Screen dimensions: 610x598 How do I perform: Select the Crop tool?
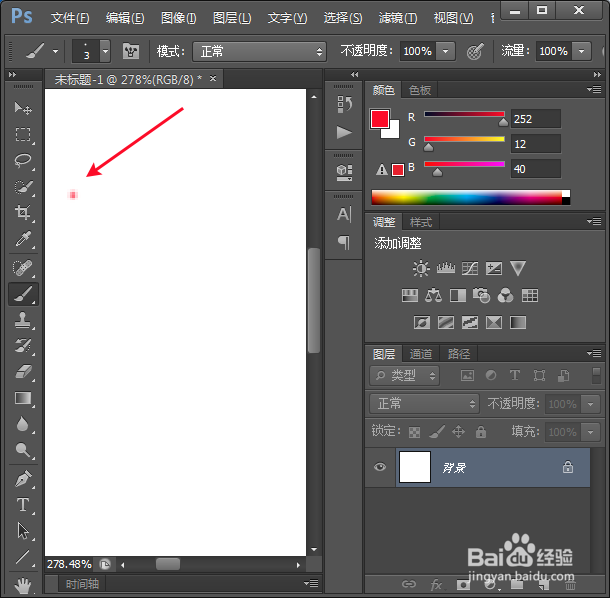23,213
